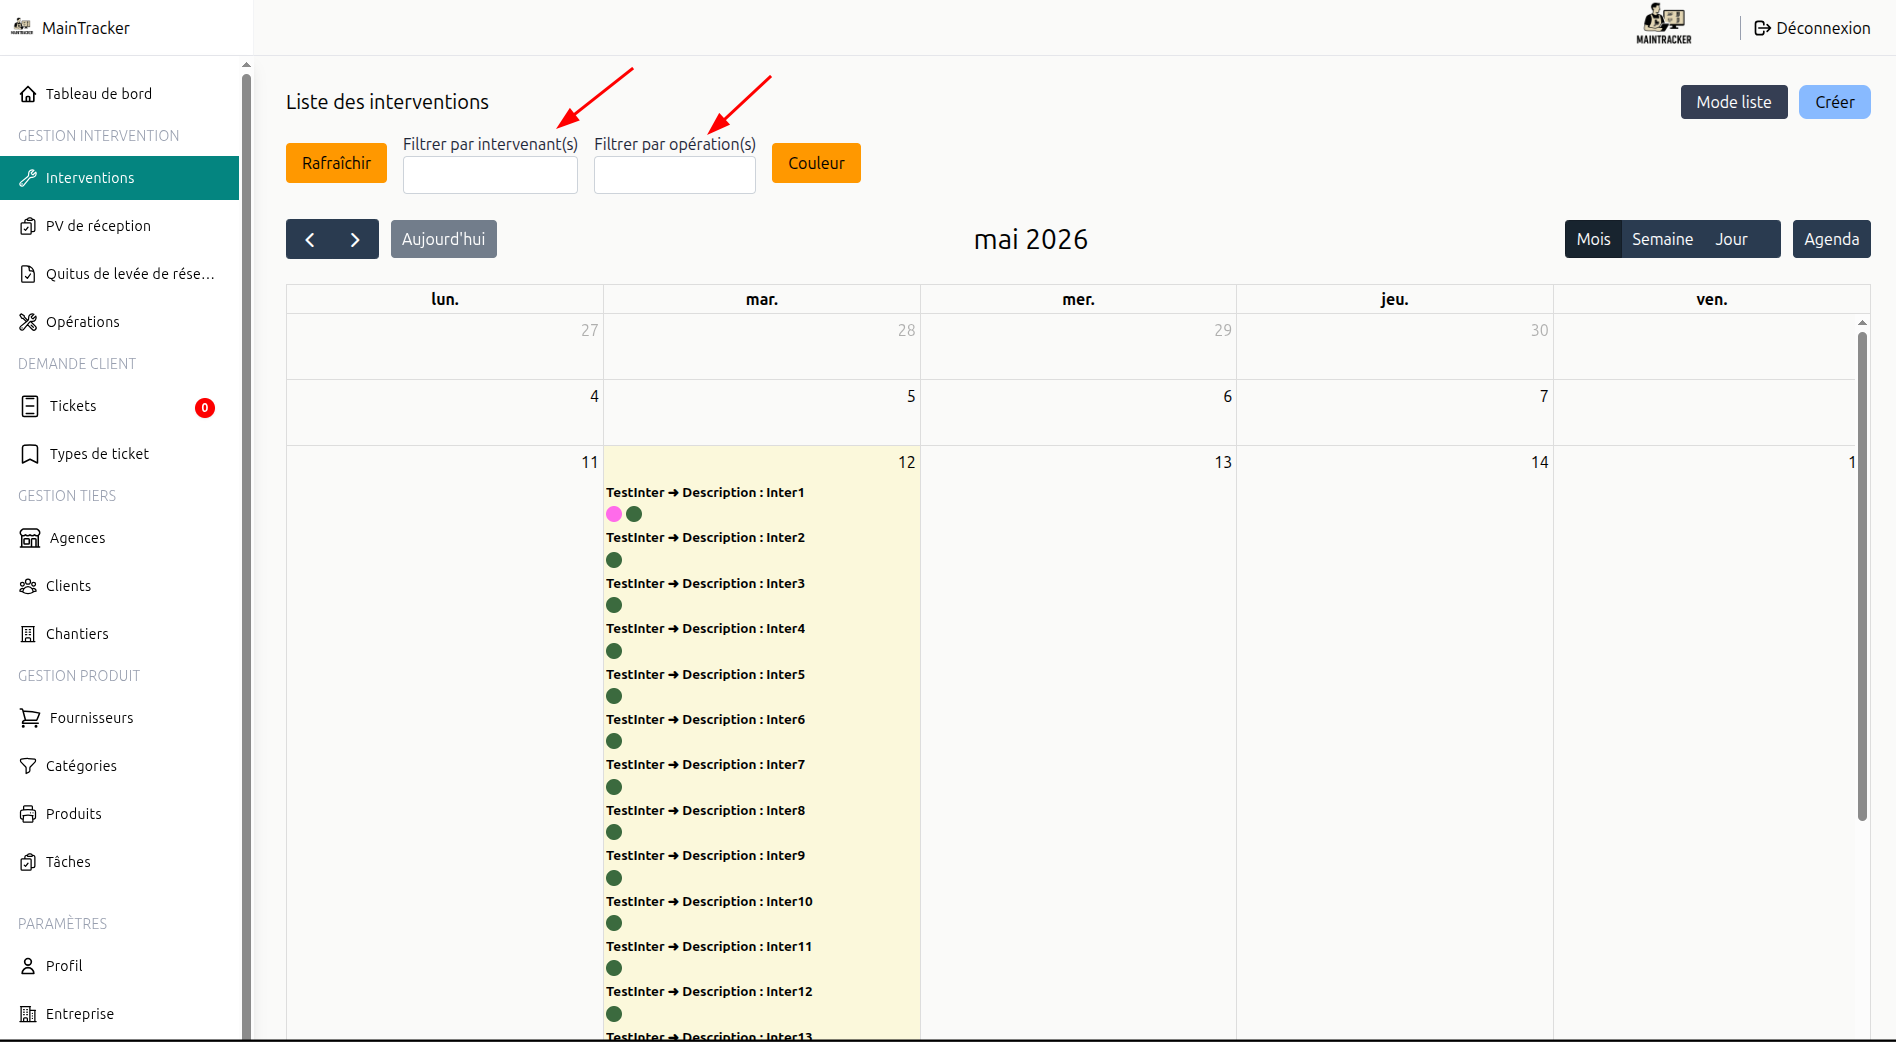Open PV de réception clipboard icon

(x=28, y=226)
